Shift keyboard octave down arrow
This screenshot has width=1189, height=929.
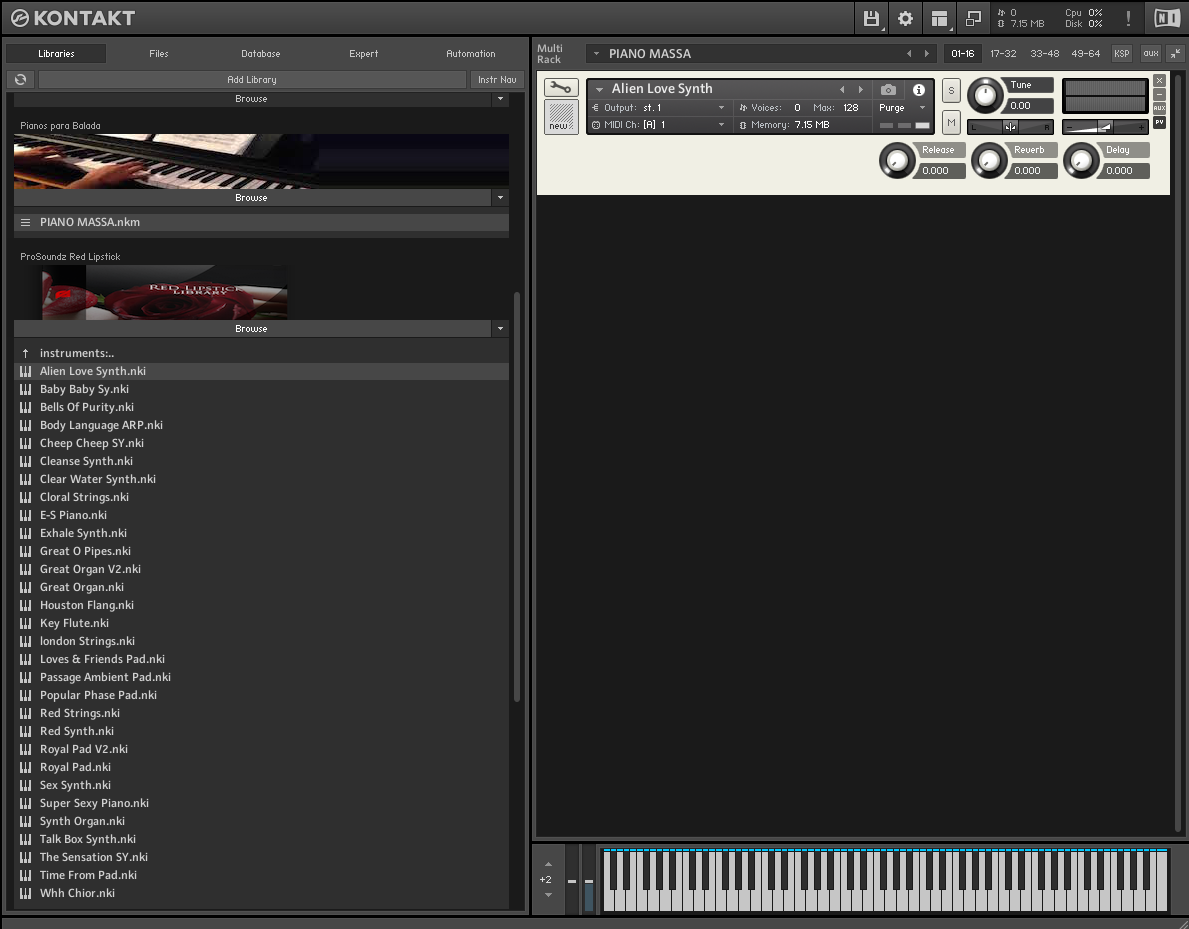pyautogui.click(x=548, y=896)
